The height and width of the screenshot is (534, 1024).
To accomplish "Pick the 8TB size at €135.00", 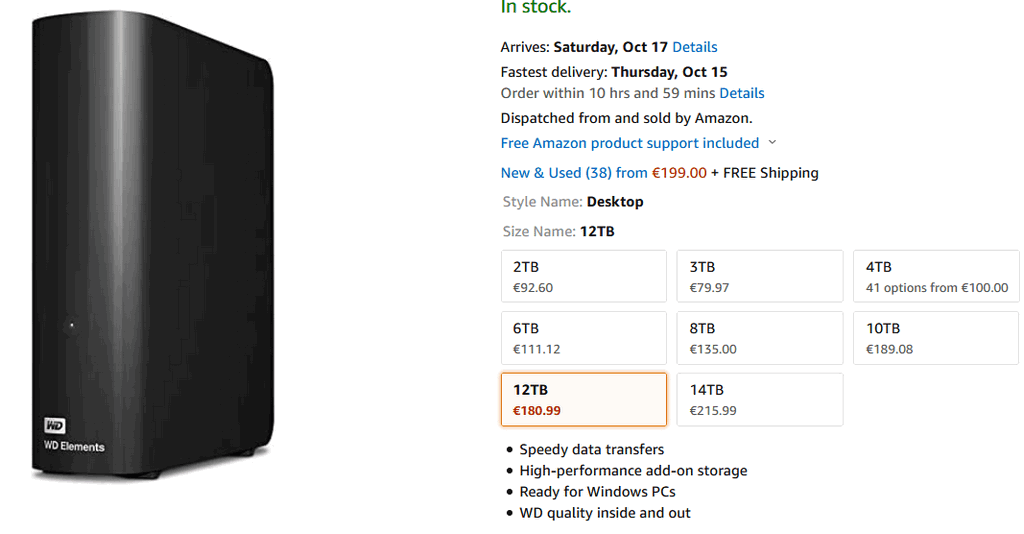I will pos(760,338).
